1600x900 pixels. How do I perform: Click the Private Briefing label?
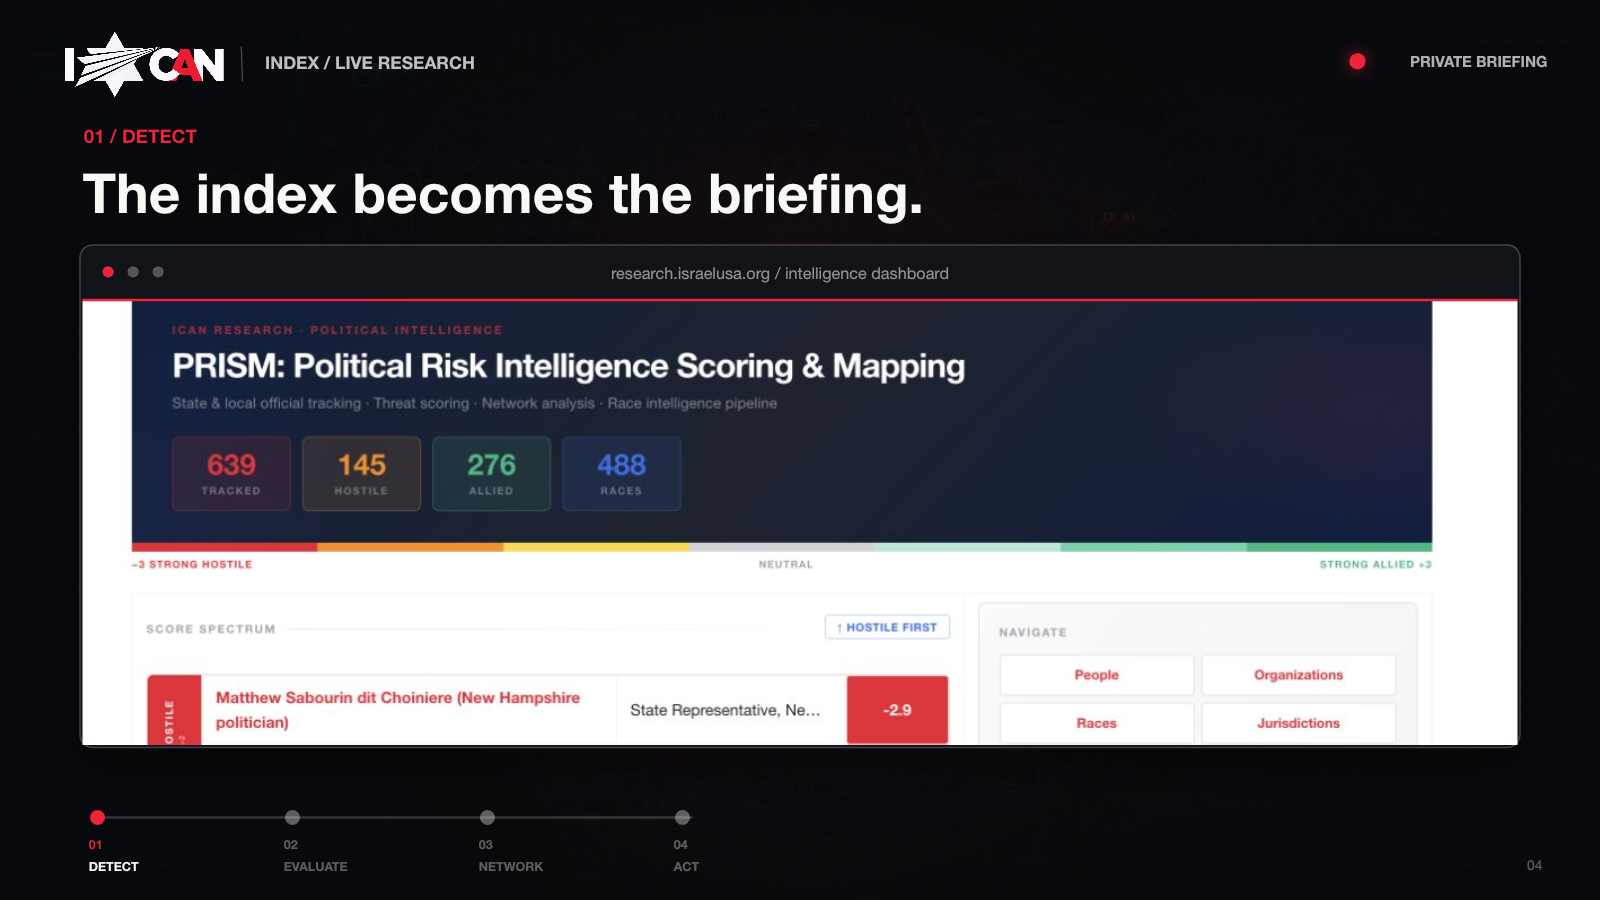(x=1478, y=62)
